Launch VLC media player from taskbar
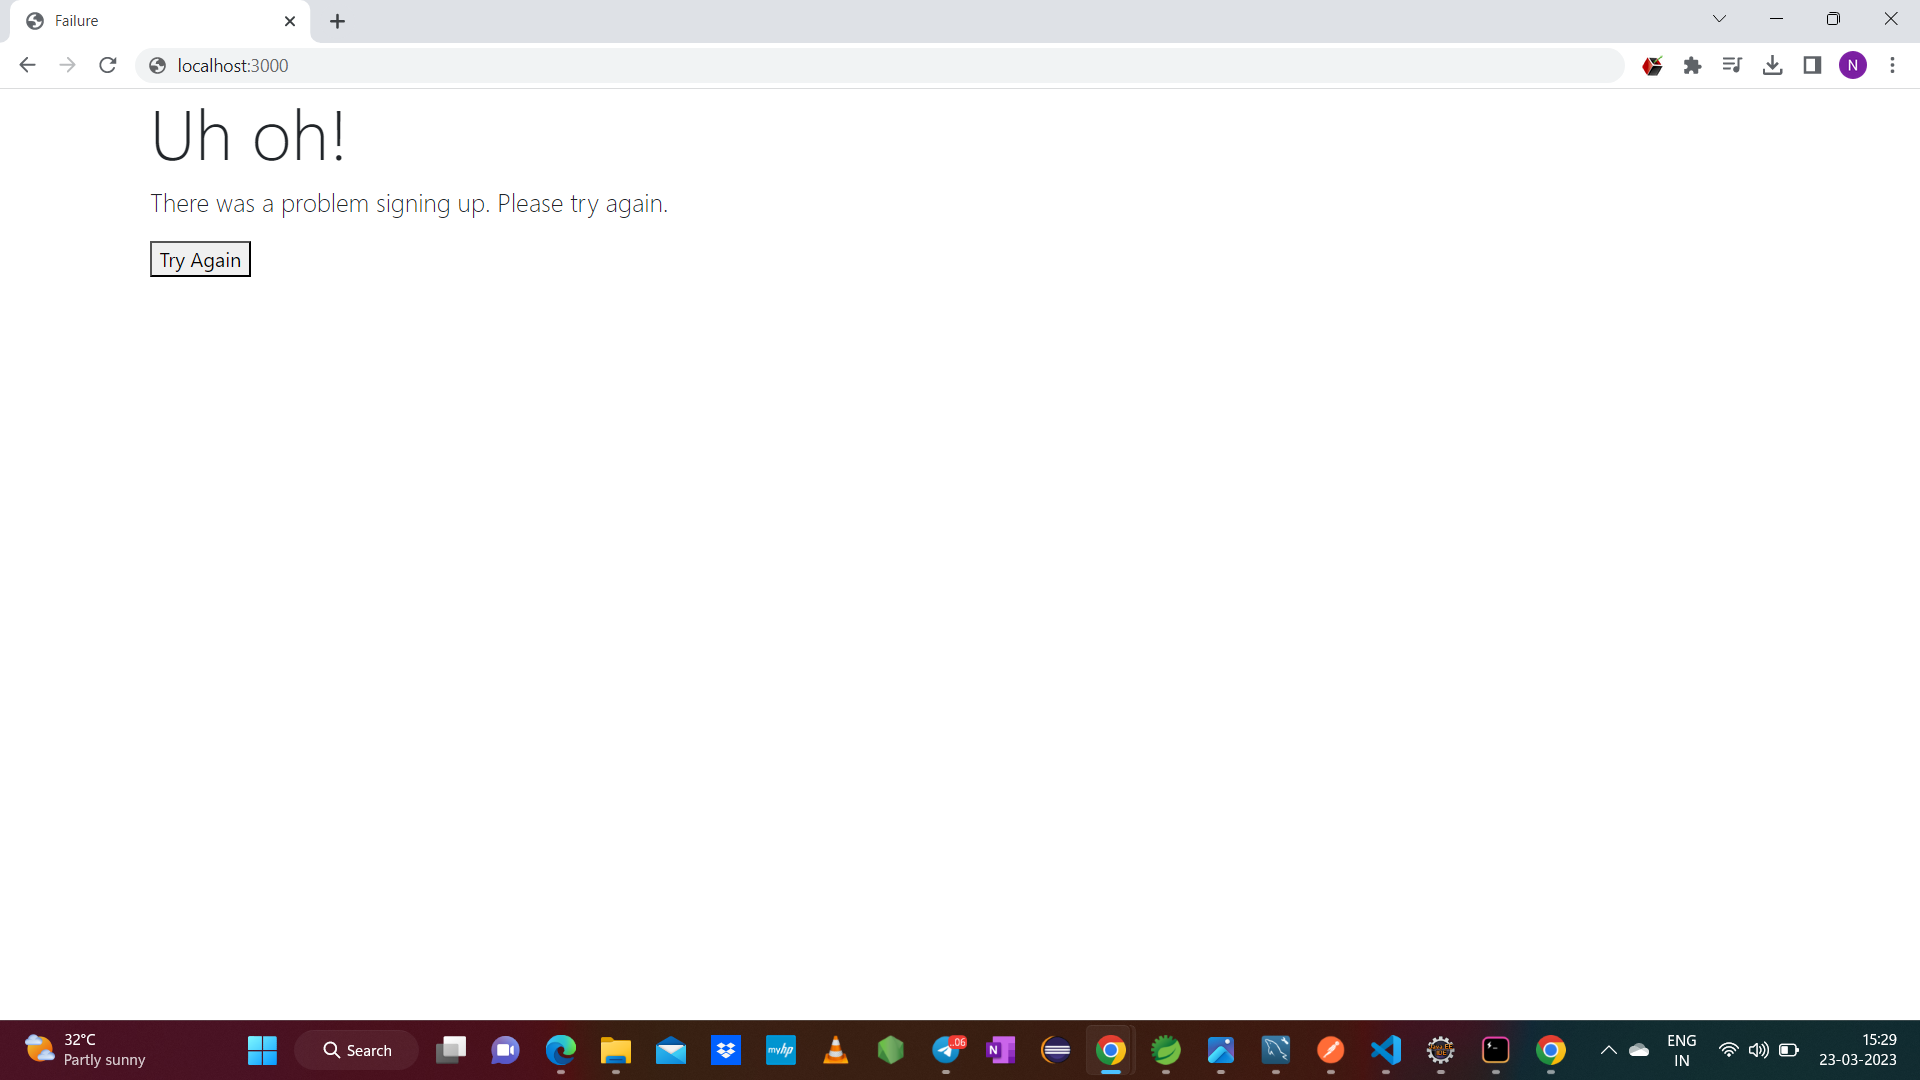Viewport: 1920px width, 1080px height. (x=836, y=1050)
